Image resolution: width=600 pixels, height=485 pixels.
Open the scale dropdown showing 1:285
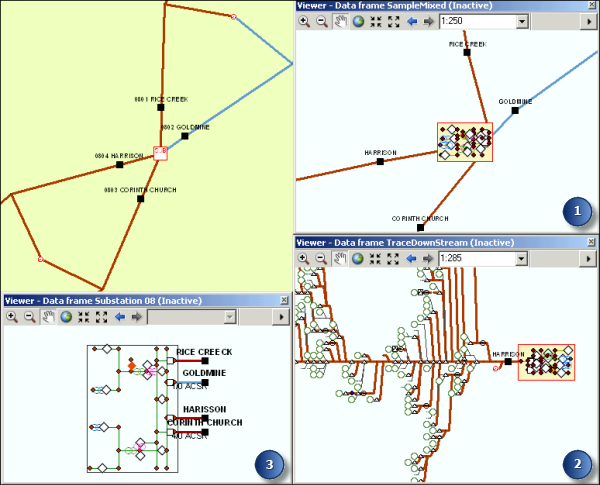tap(521, 258)
